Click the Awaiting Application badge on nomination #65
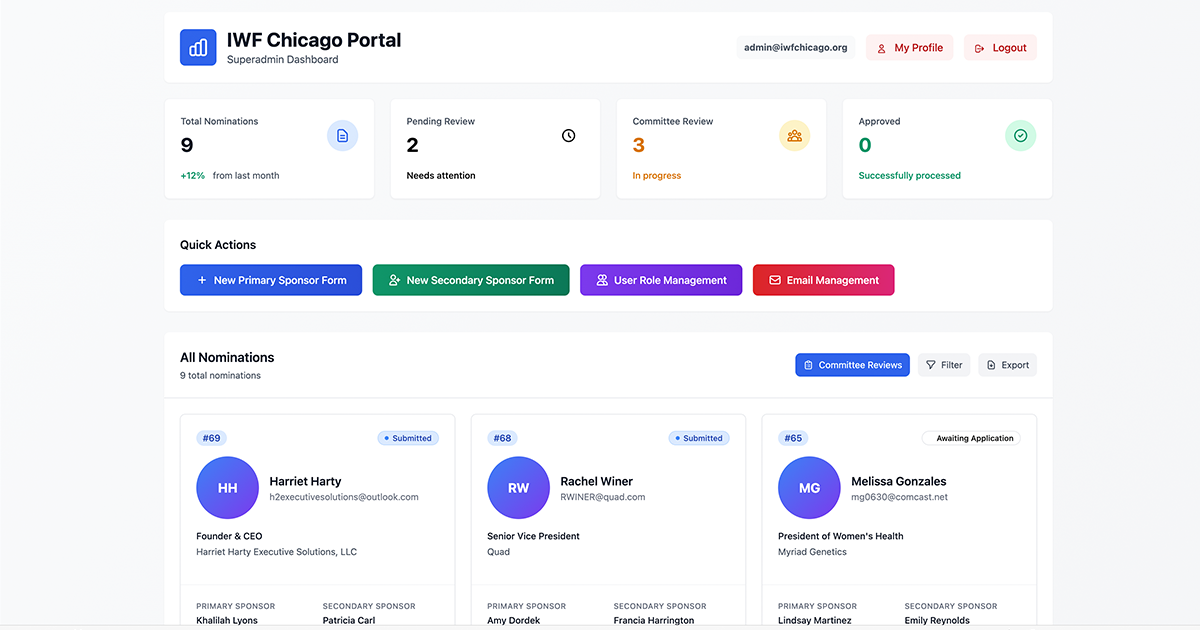 tap(971, 438)
